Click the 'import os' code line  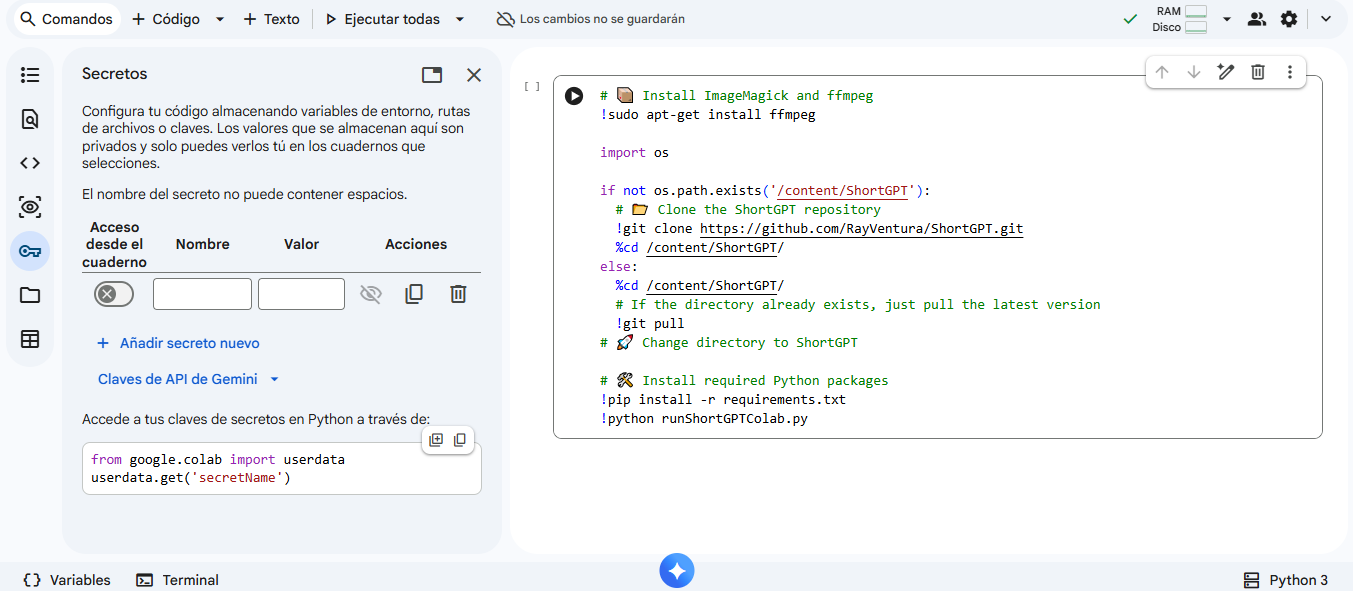coord(634,153)
